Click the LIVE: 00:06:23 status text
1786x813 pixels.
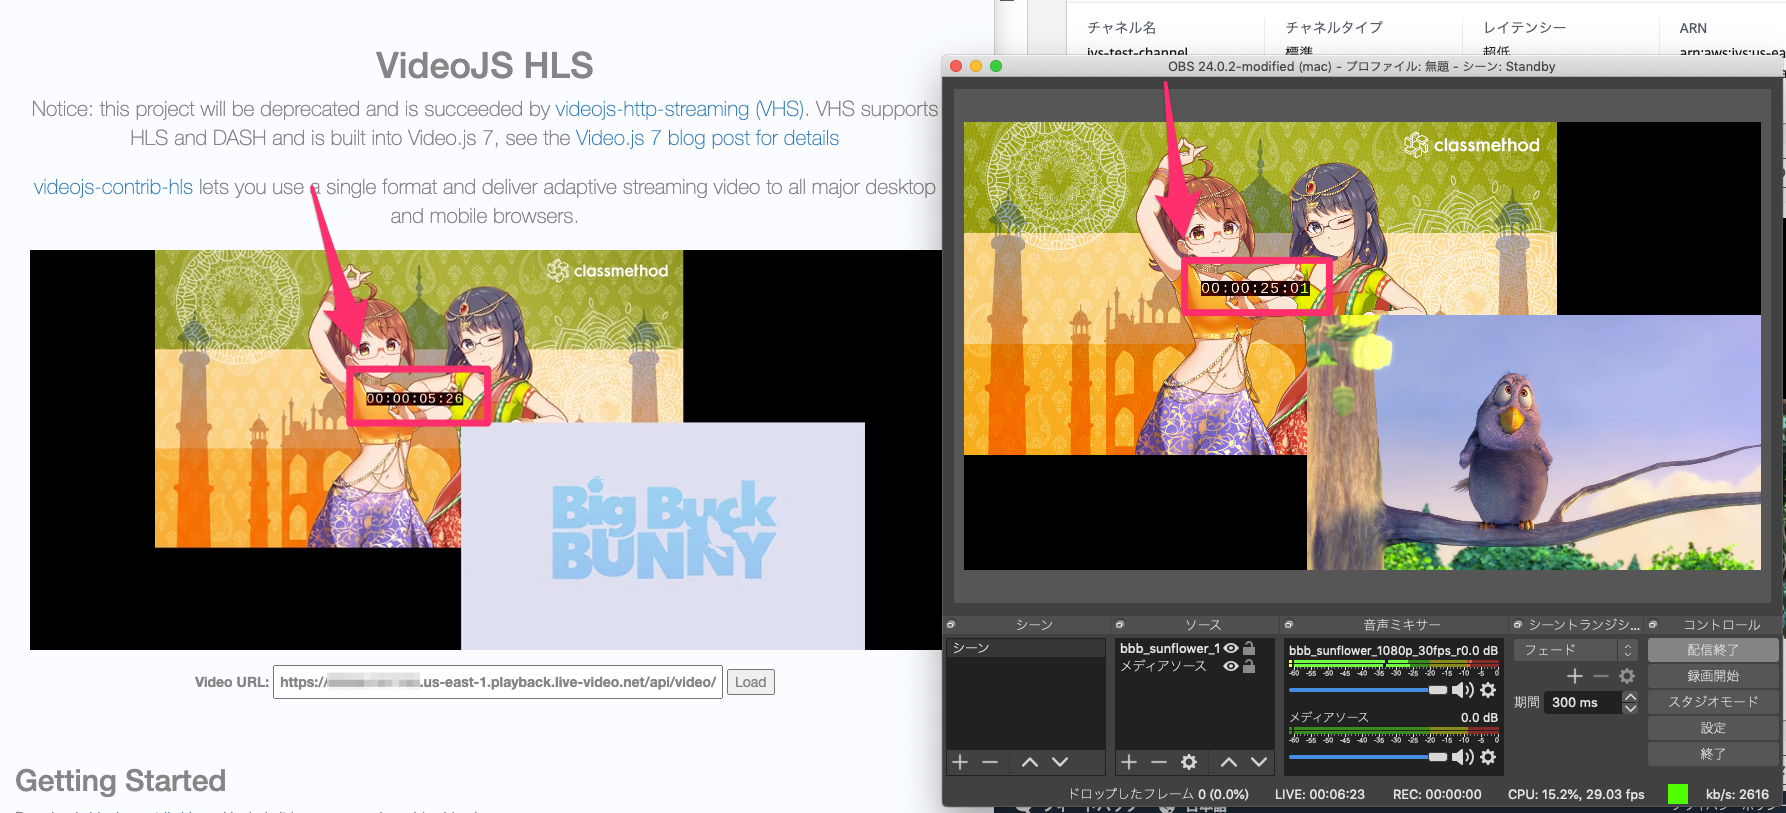(x=1319, y=794)
